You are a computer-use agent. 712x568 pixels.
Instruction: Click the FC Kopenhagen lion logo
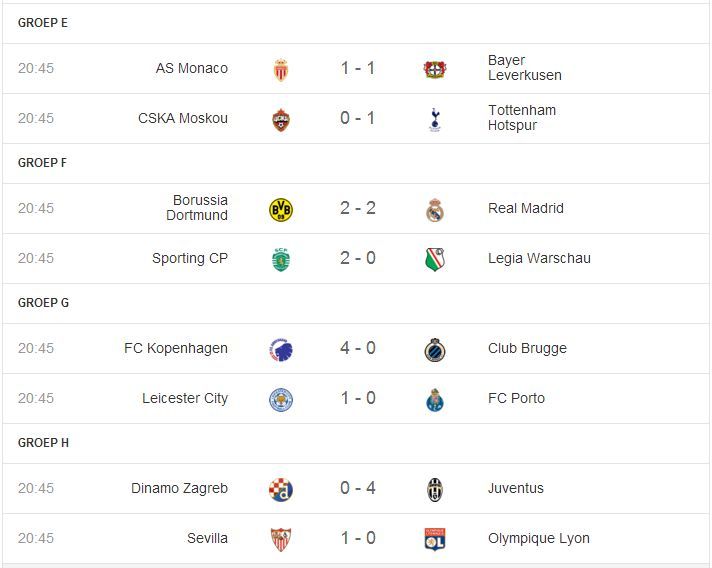coord(281,350)
